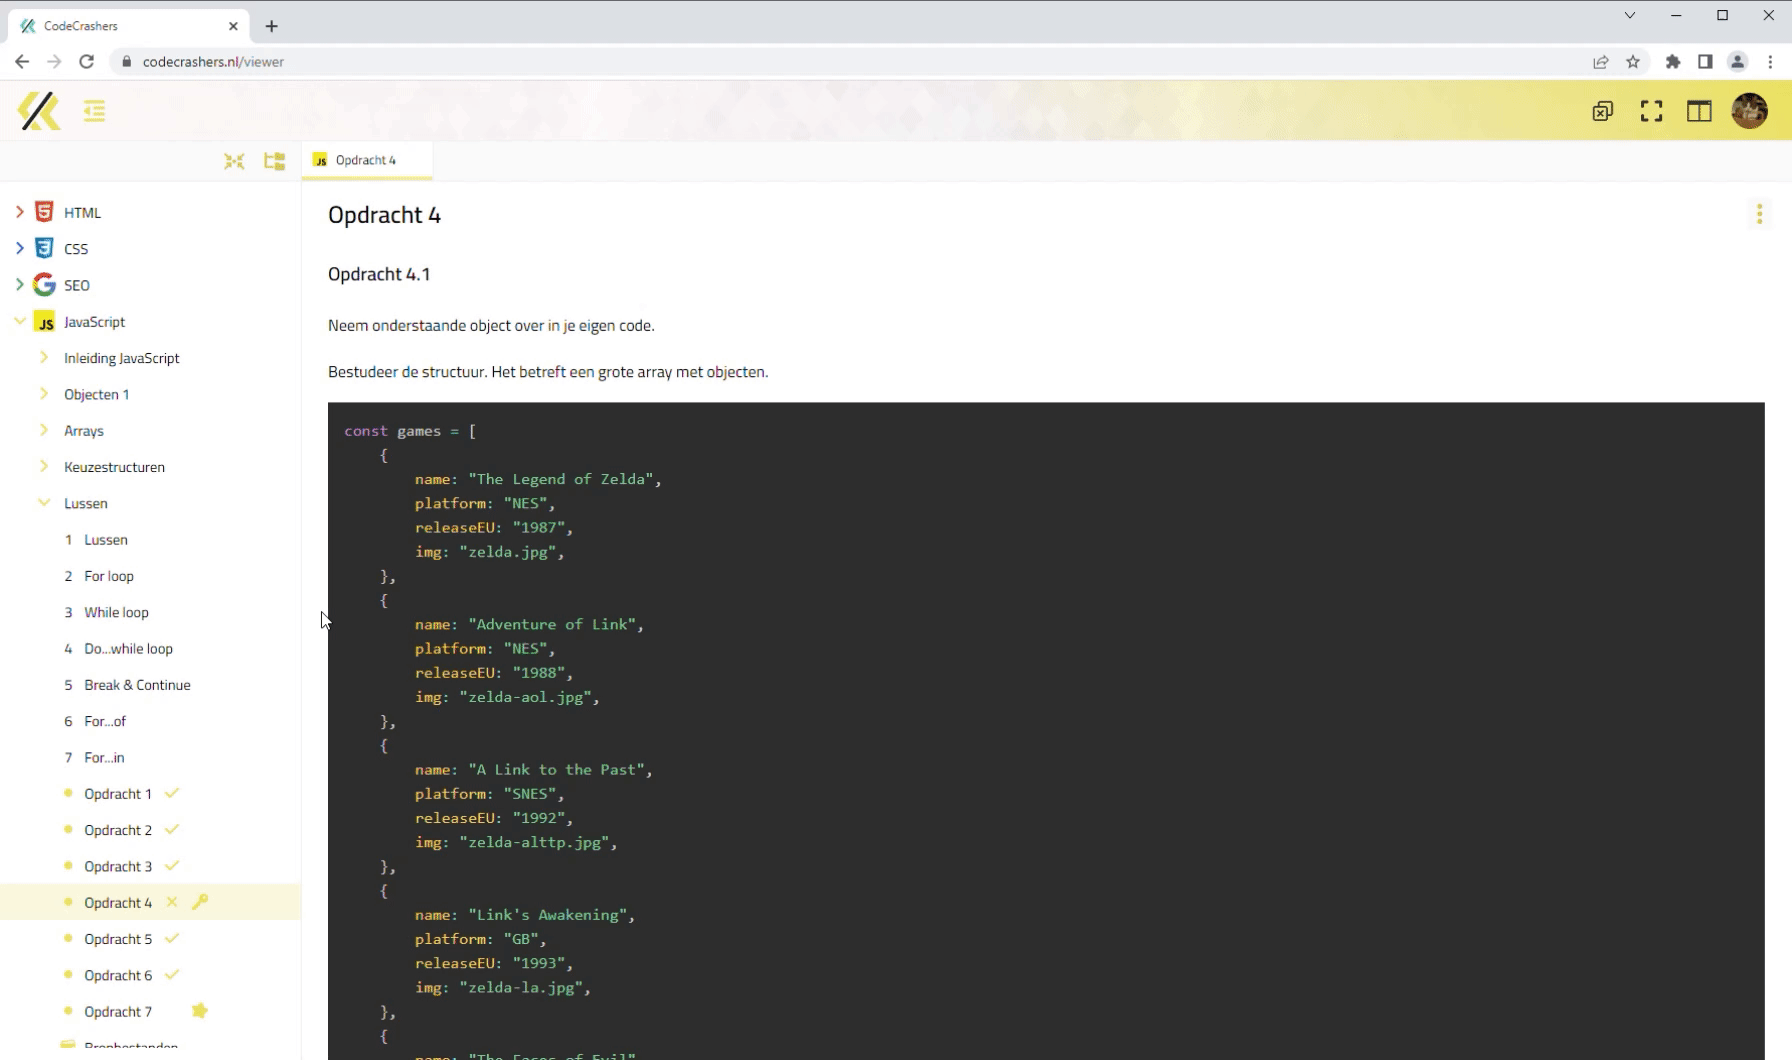Open the For loop lesson
This screenshot has width=1792, height=1060.
click(109, 576)
